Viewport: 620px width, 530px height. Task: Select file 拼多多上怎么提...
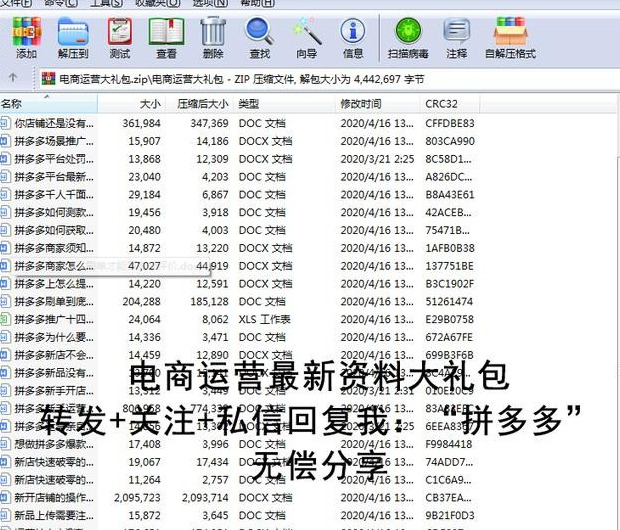54,284
